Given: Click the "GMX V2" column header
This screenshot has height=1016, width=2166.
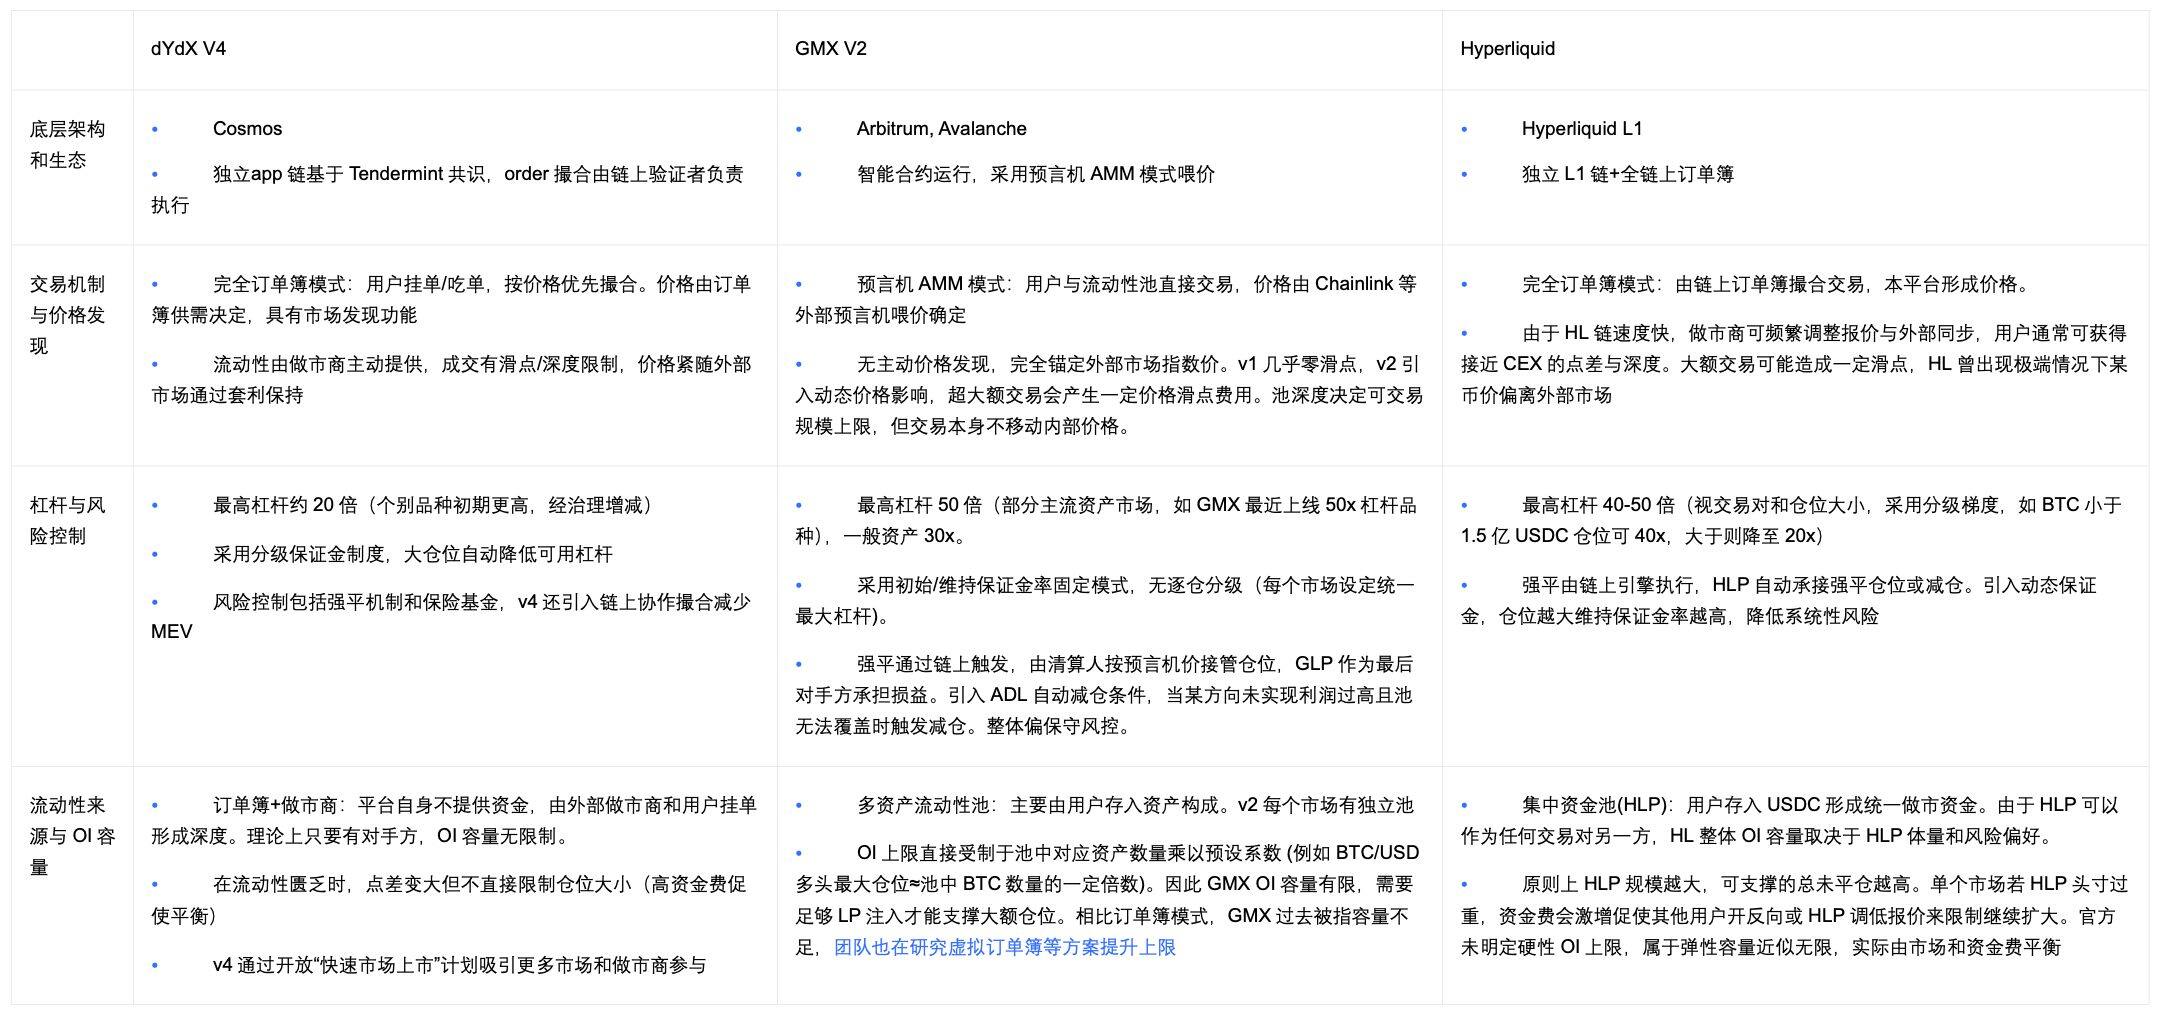Looking at the screenshot, I should [831, 49].
